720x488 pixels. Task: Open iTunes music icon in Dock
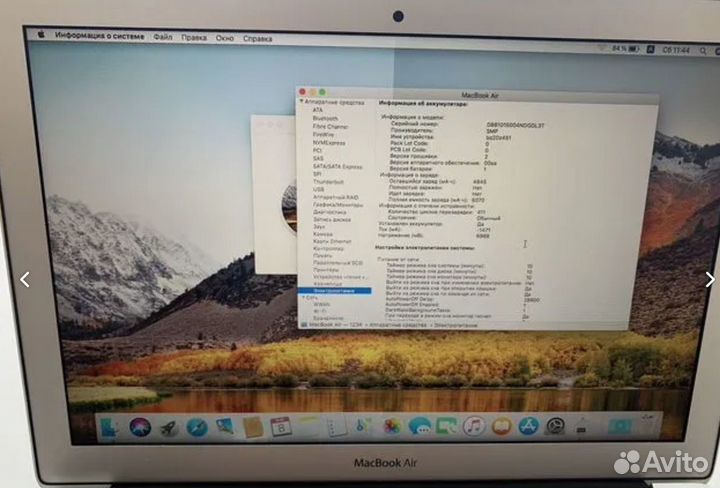pyautogui.click(x=474, y=426)
